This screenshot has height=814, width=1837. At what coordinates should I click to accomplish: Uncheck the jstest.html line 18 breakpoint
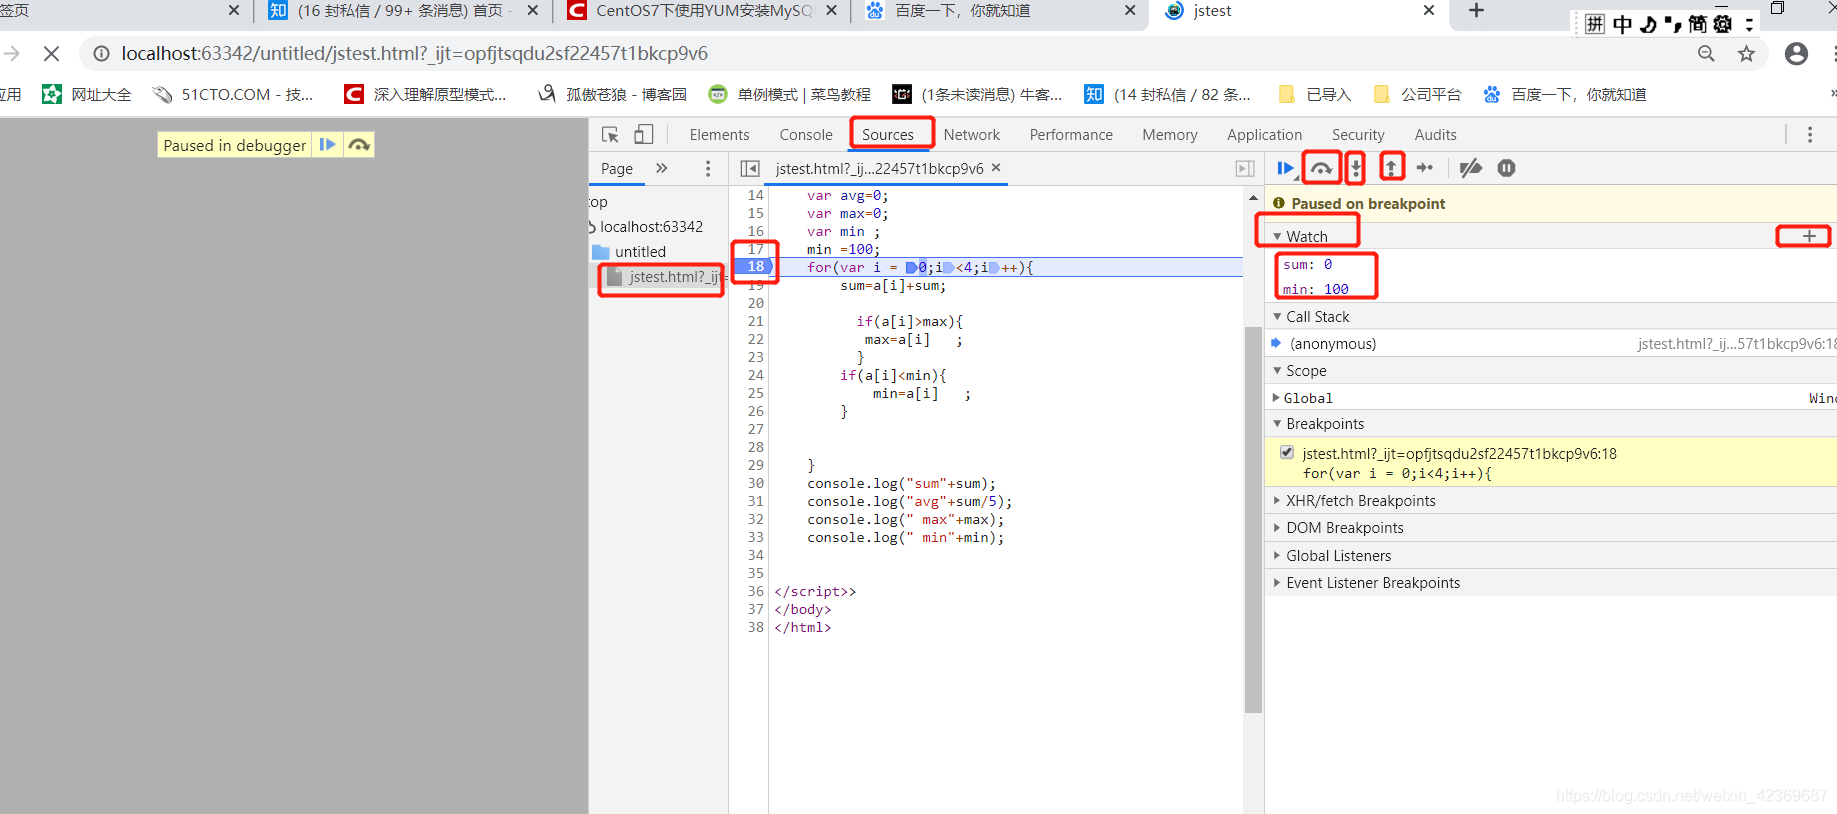tap(1287, 452)
